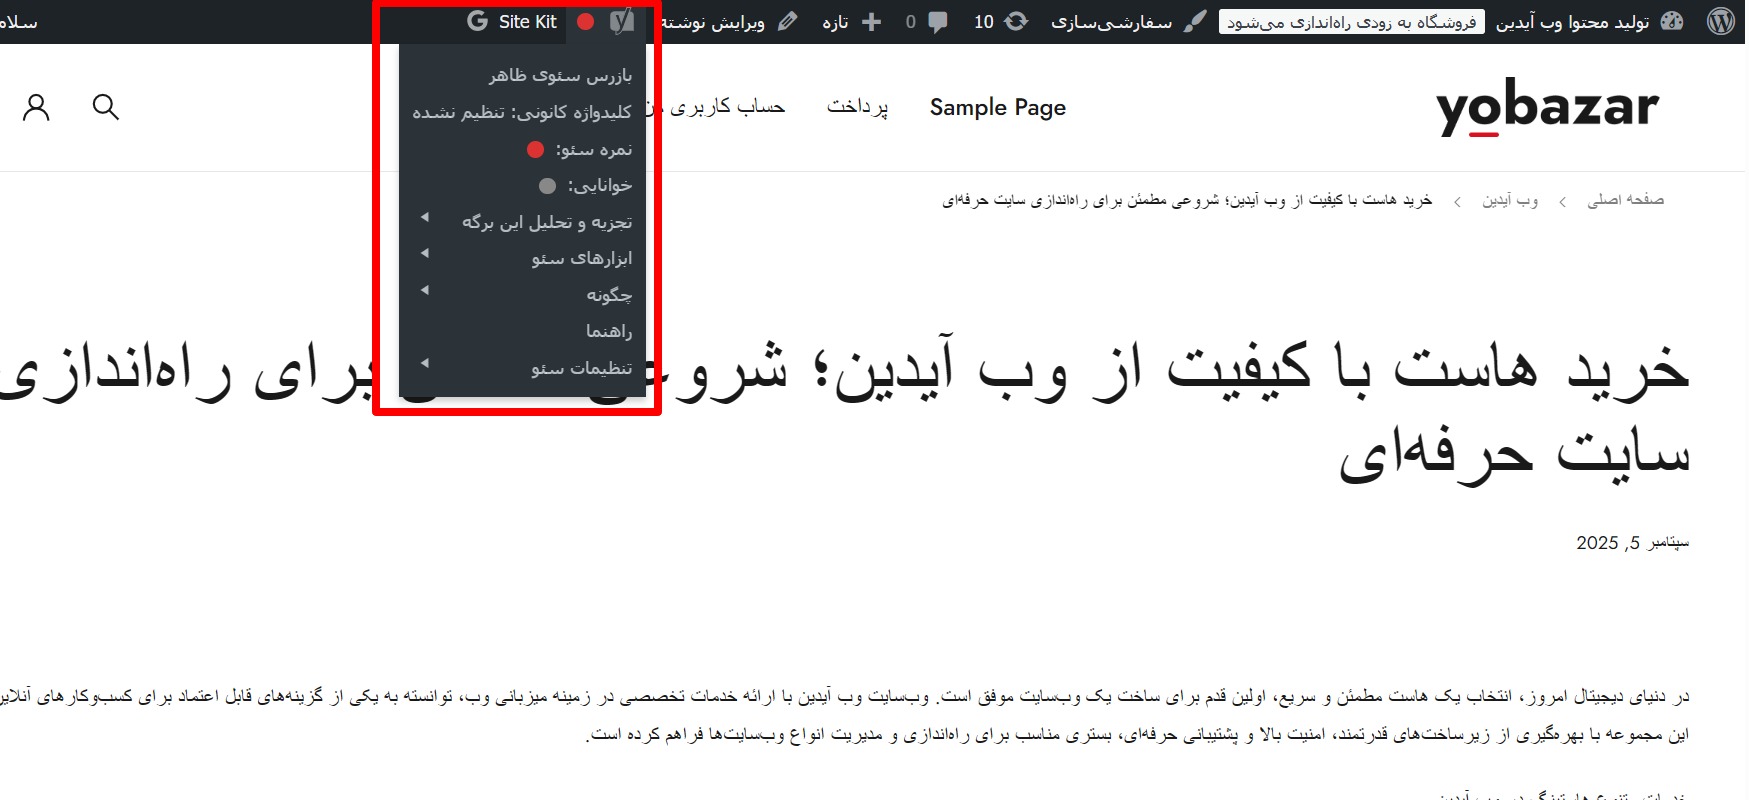Click the WordPress logo in admin bar
The height and width of the screenshot is (800, 1749).
click(1720, 21)
